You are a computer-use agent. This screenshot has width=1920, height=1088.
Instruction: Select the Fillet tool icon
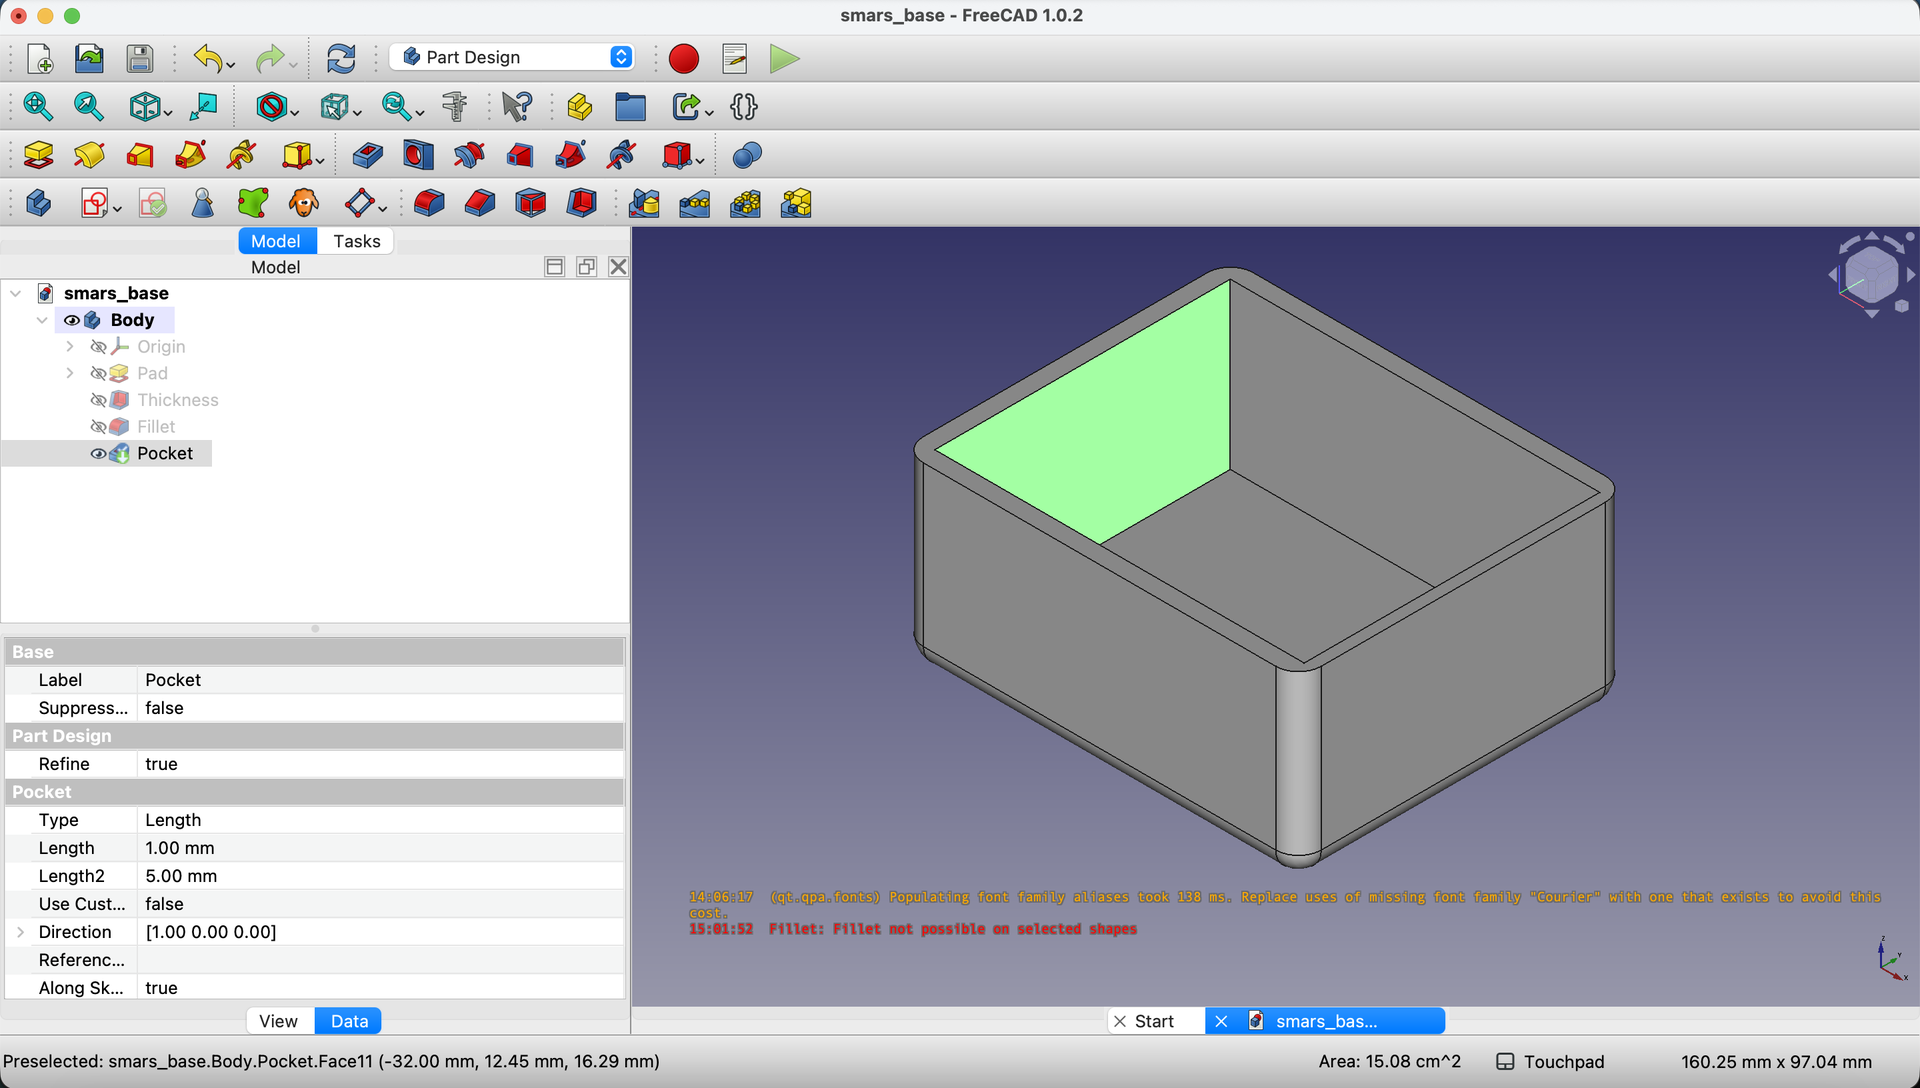pyautogui.click(x=429, y=203)
